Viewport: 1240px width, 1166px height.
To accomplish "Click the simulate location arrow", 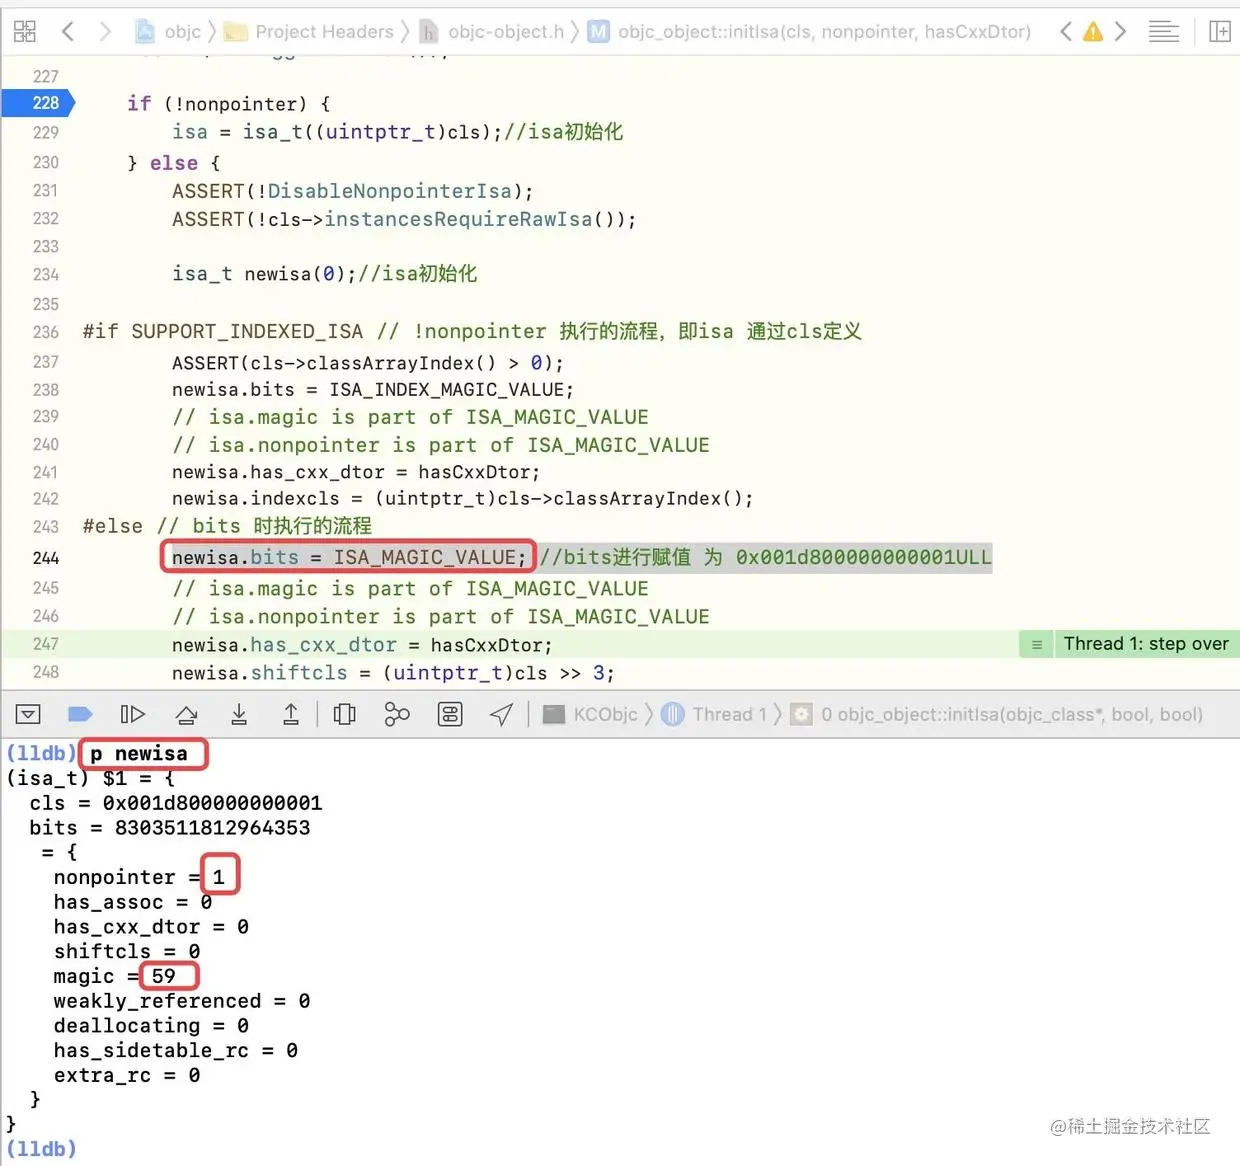I will pyautogui.click(x=502, y=714).
